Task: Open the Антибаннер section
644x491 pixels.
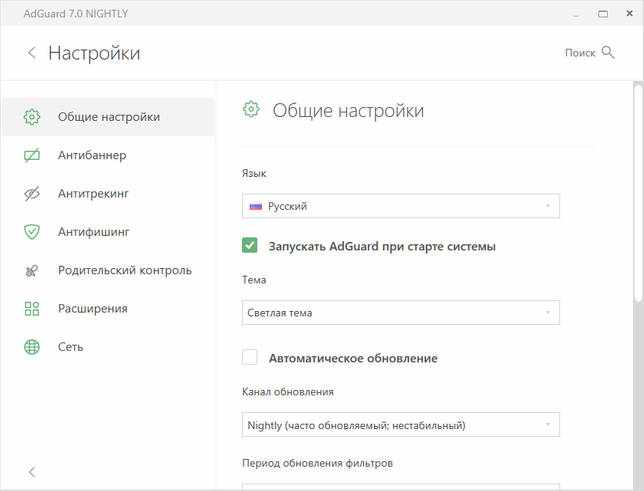Action: [108, 155]
